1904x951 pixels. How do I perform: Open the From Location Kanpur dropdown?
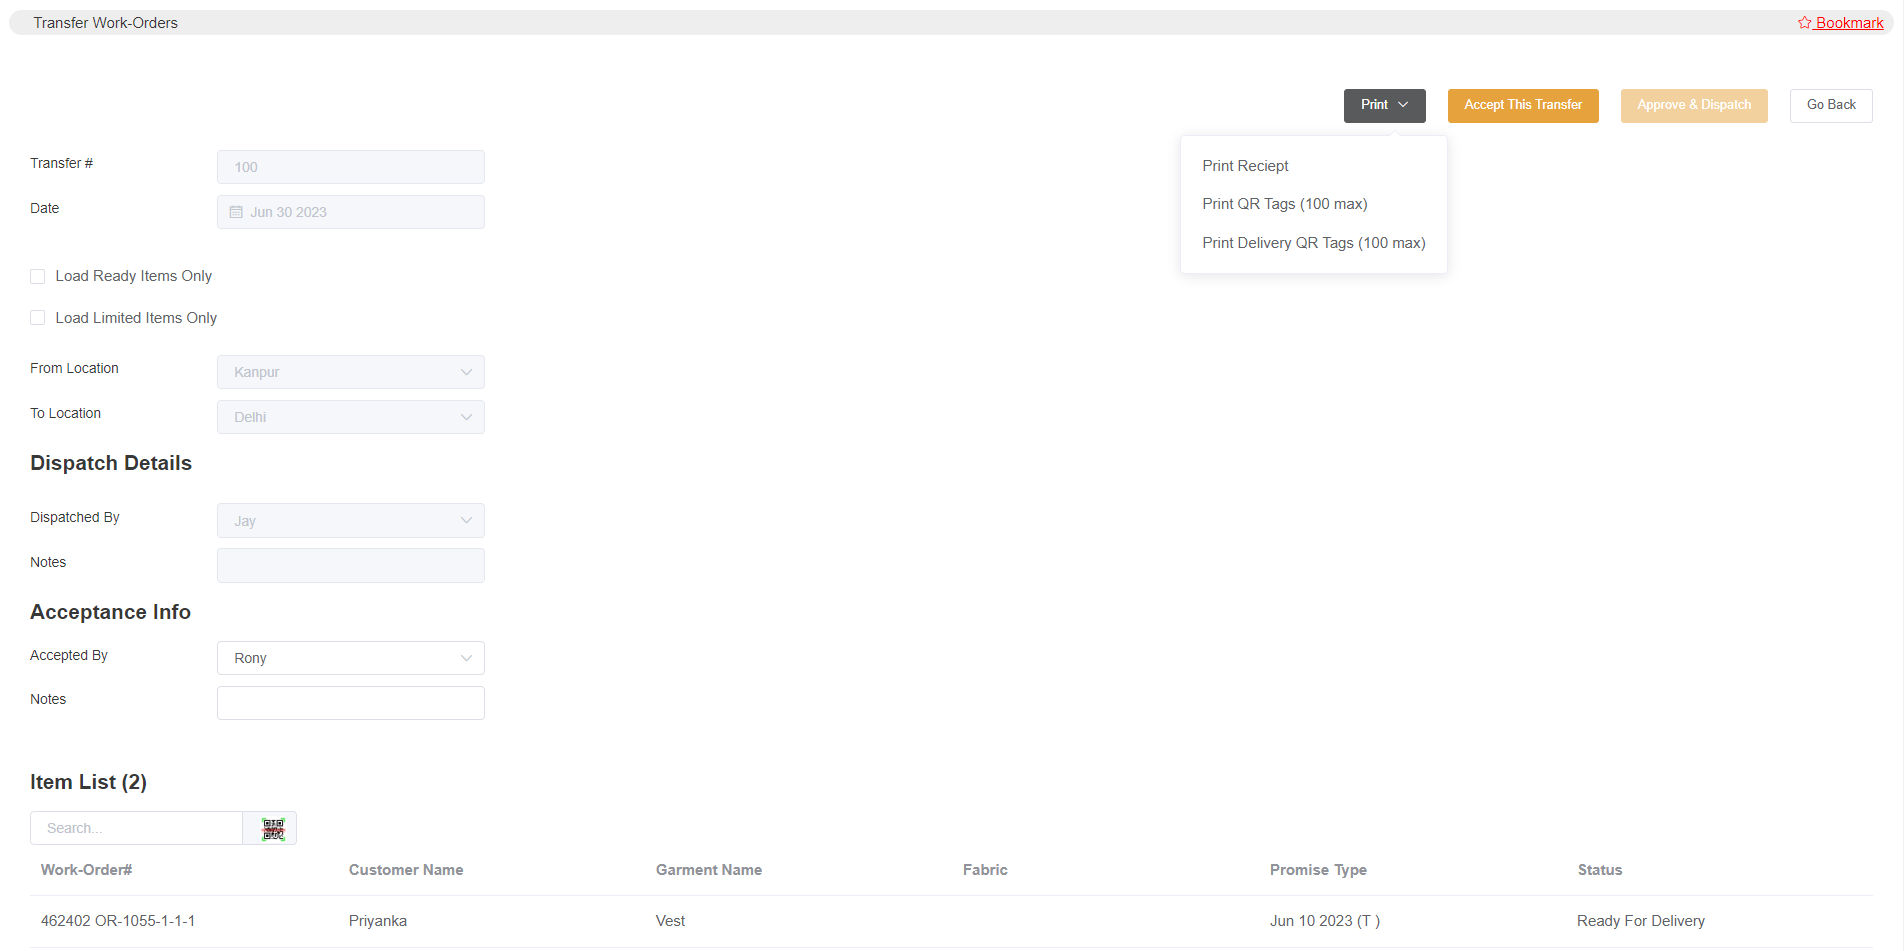(x=350, y=372)
